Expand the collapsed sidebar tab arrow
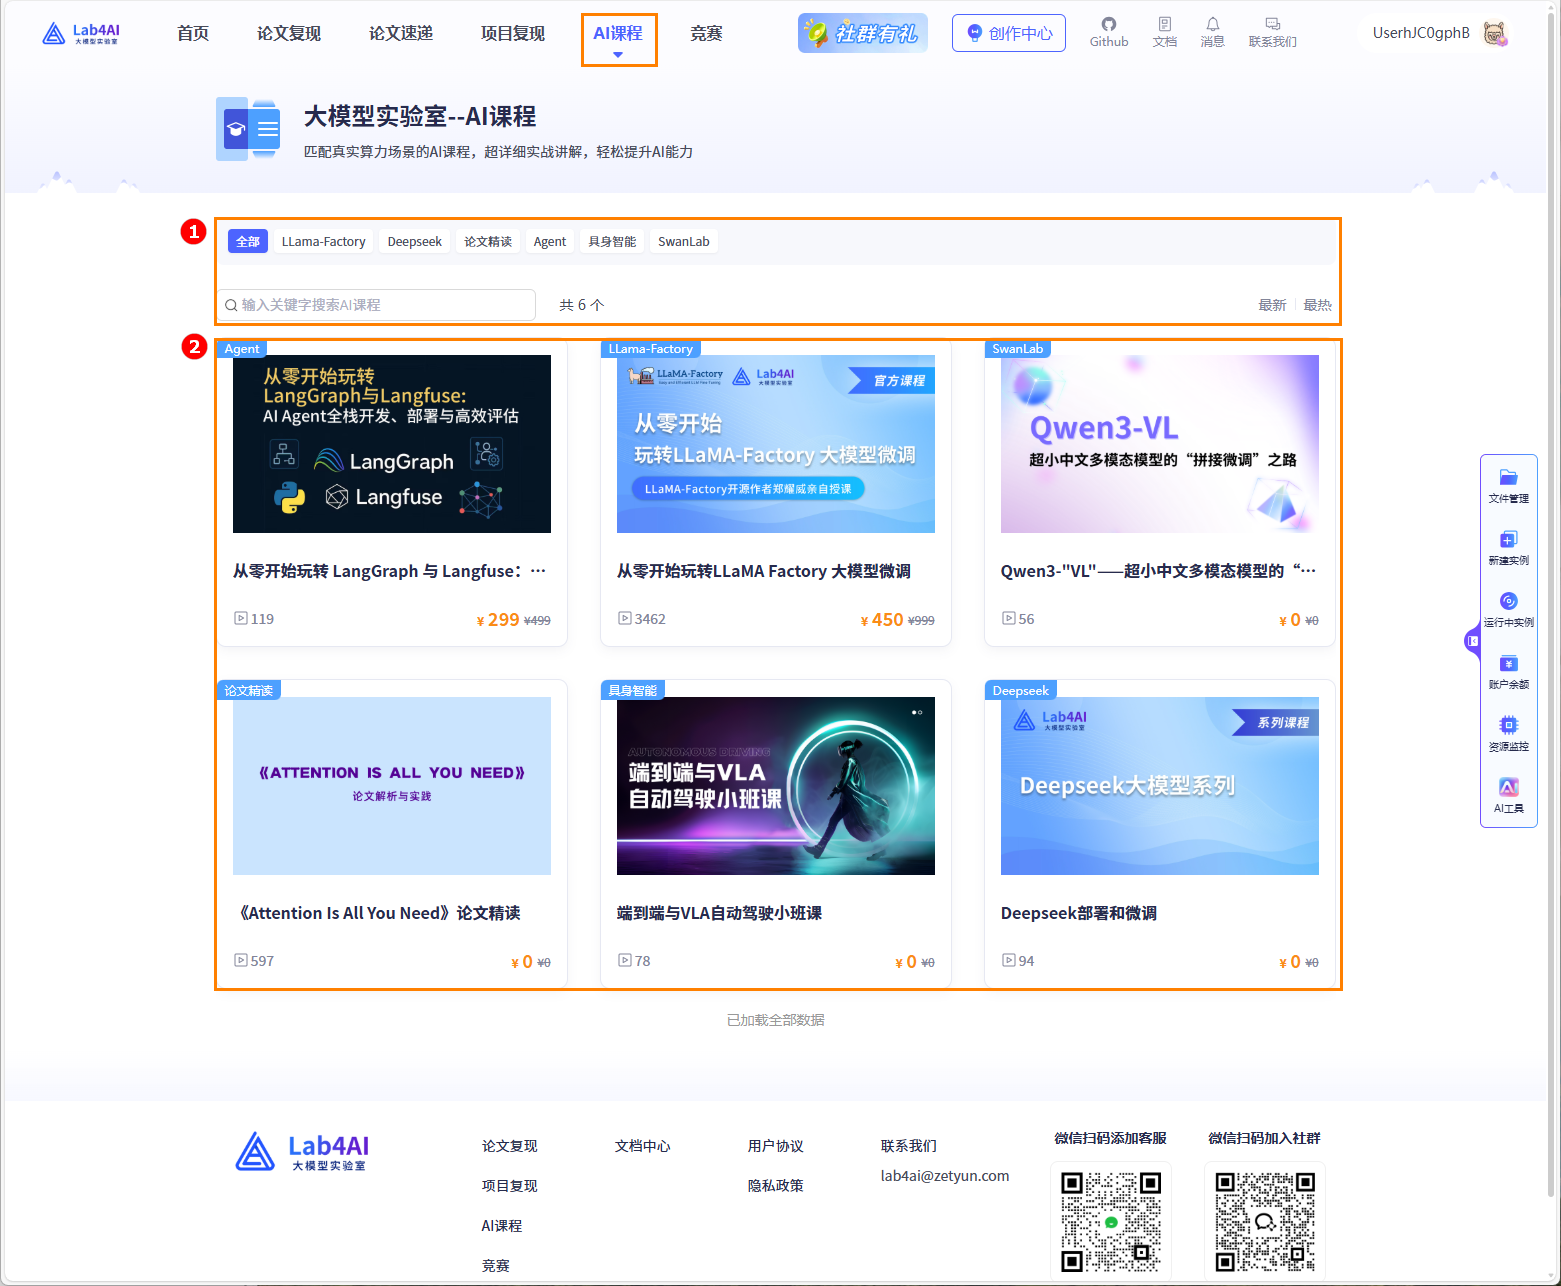The width and height of the screenshot is (1561, 1286). (x=1472, y=641)
